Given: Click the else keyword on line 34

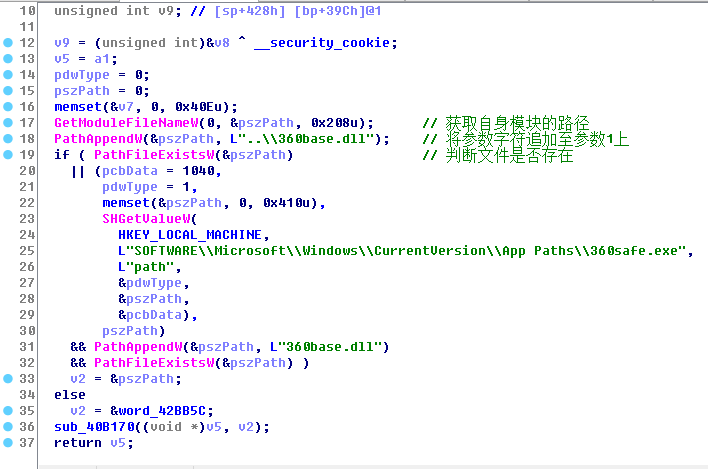Looking at the screenshot, I should pyautogui.click(x=70, y=395).
